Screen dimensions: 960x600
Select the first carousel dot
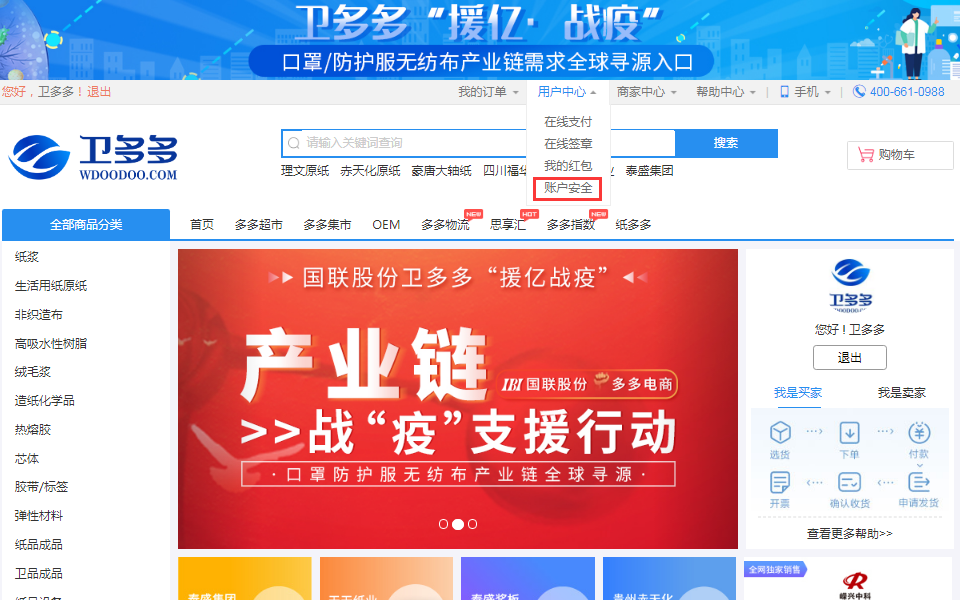(443, 524)
